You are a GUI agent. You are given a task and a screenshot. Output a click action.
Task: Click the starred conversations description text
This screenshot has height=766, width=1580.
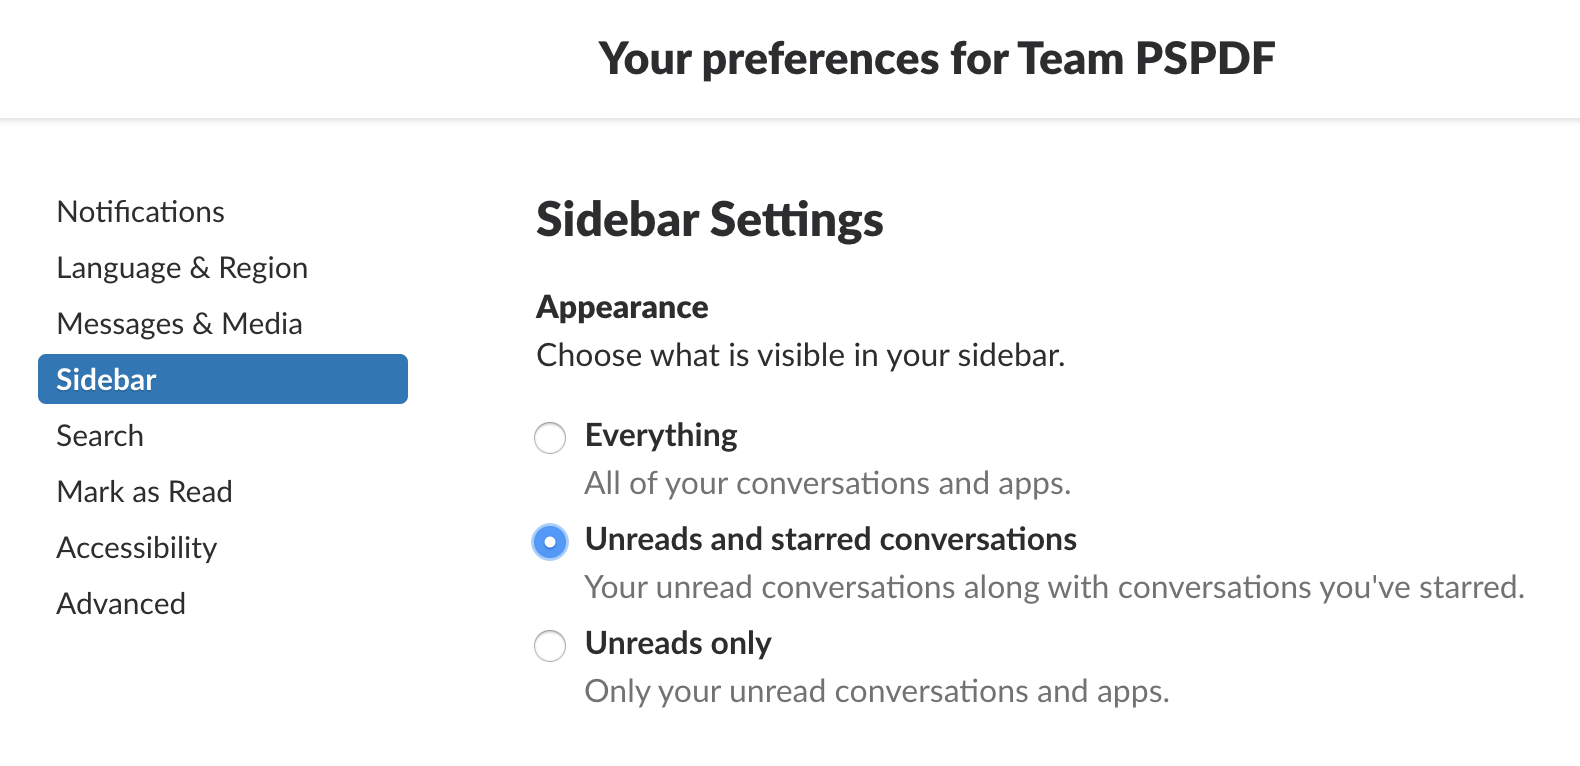[x=1053, y=587]
